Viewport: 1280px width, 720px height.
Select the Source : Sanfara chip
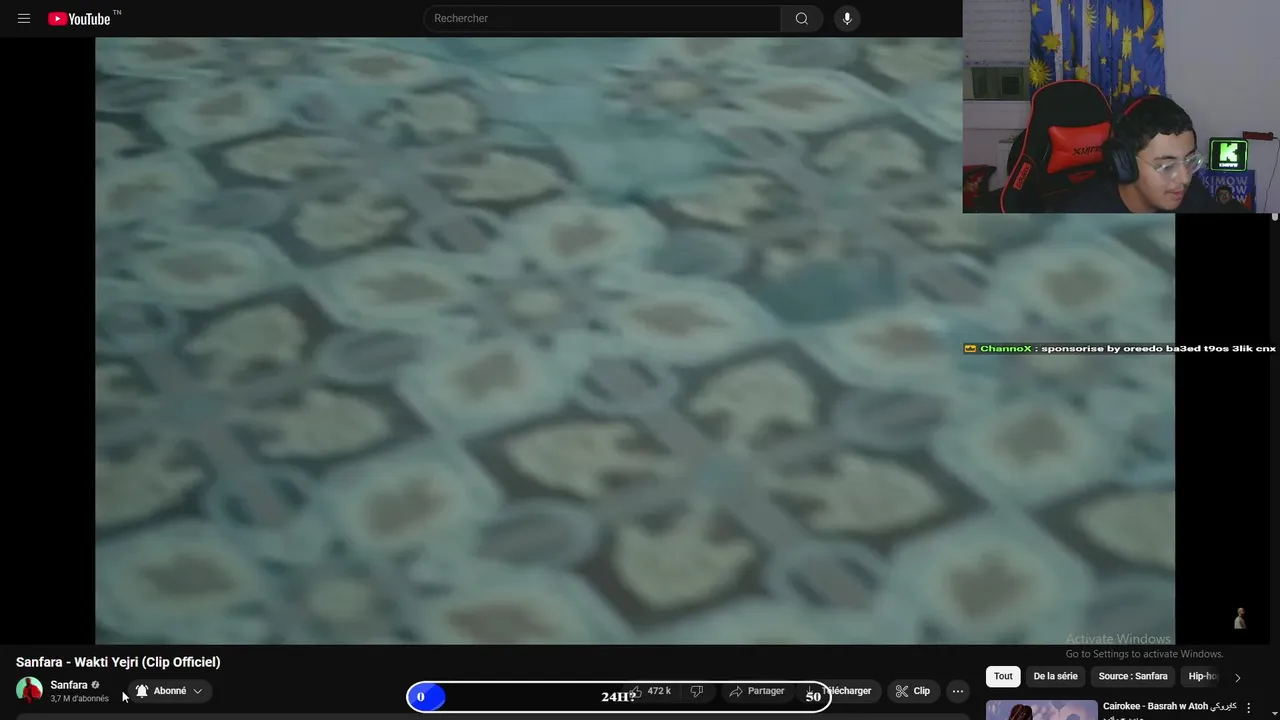click(x=1133, y=676)
